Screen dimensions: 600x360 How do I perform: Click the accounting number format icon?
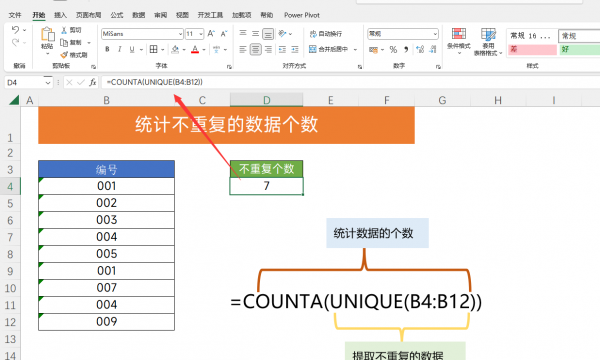point(373,50)
